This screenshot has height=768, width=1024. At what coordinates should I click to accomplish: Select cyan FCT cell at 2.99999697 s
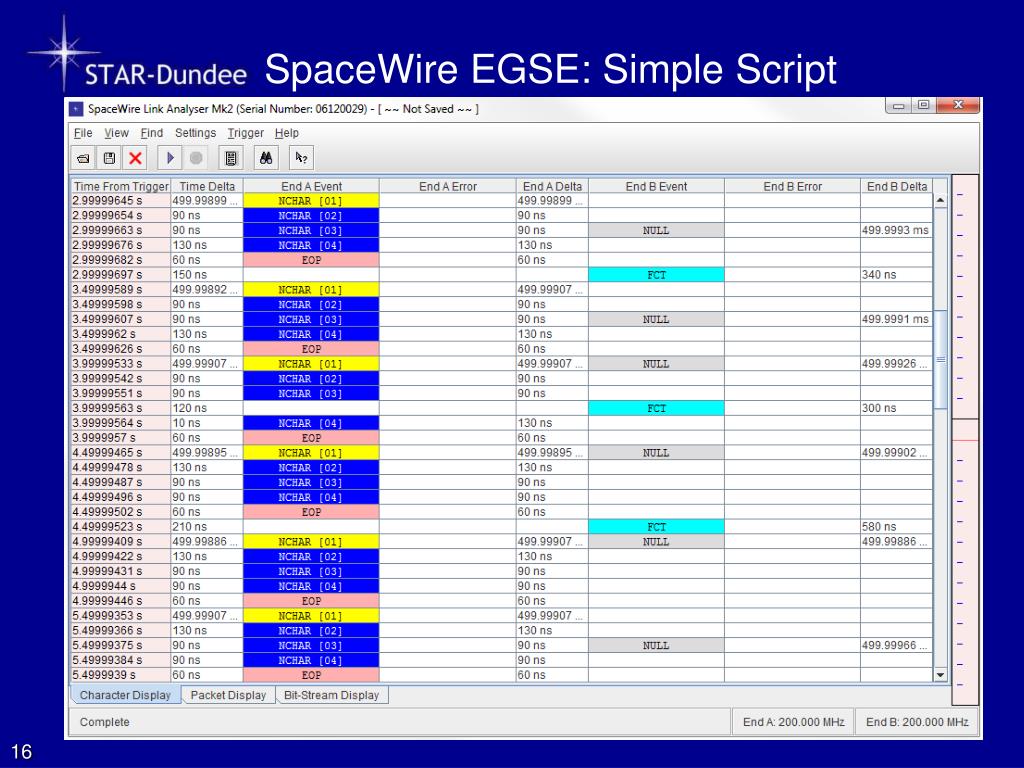pos(656,275)
